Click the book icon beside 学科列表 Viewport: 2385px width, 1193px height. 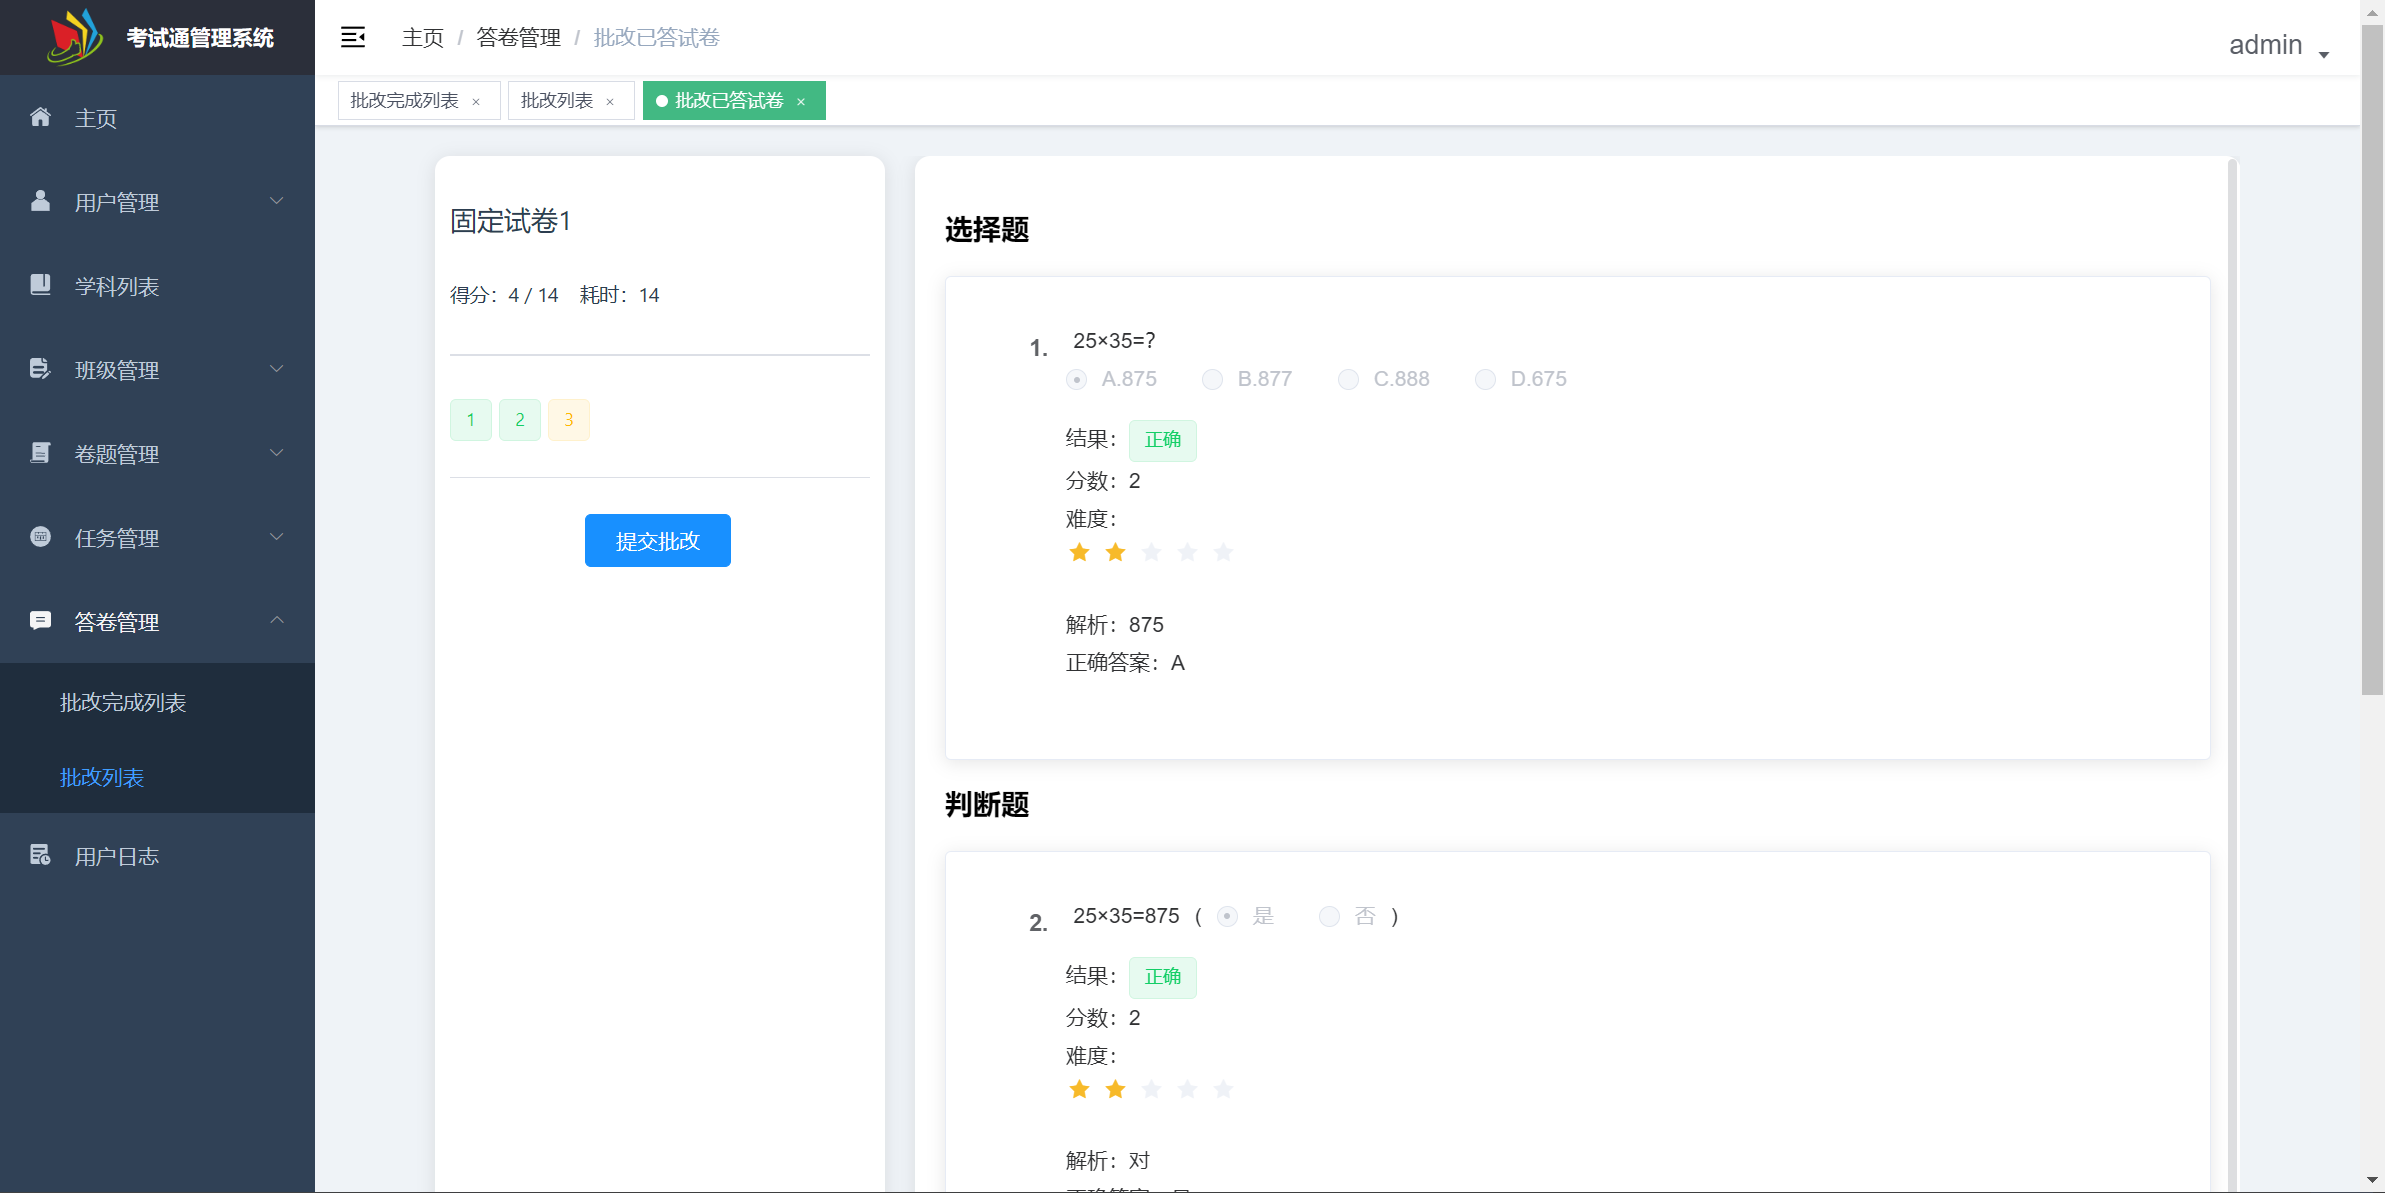(40, 285)
